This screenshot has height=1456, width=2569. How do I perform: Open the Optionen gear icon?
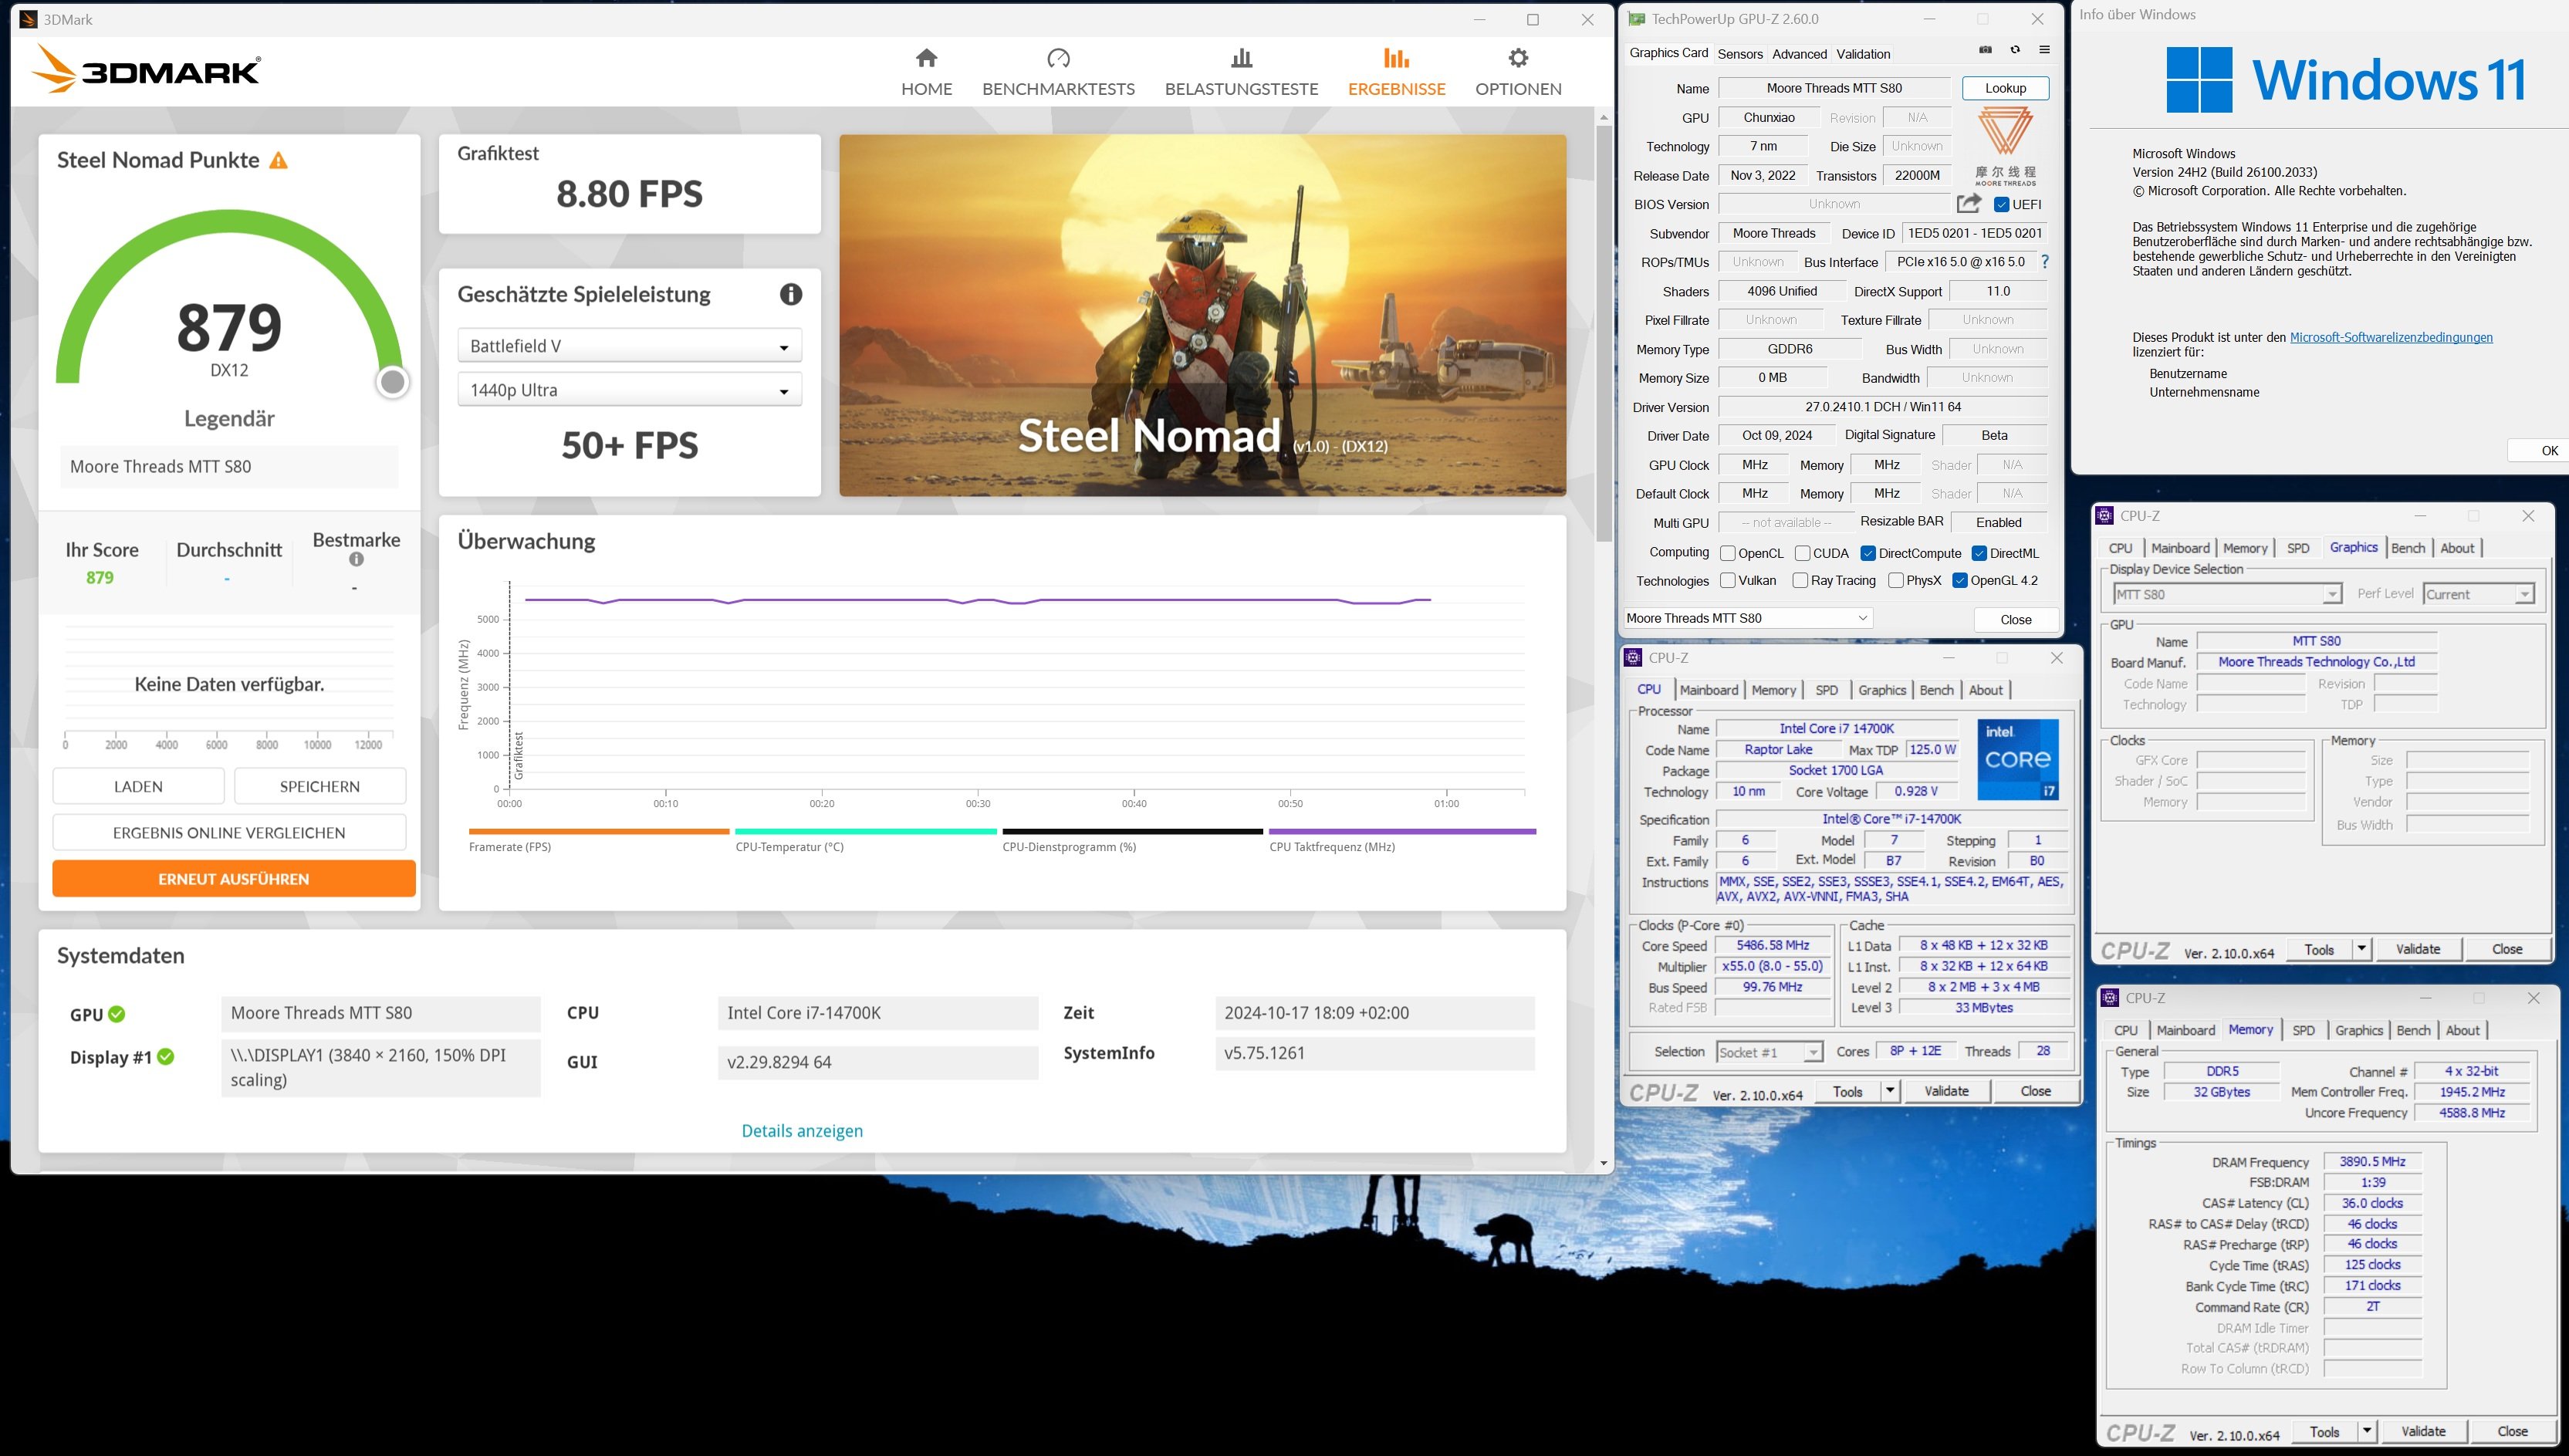pyautogui.click(x=1517, y=58)
